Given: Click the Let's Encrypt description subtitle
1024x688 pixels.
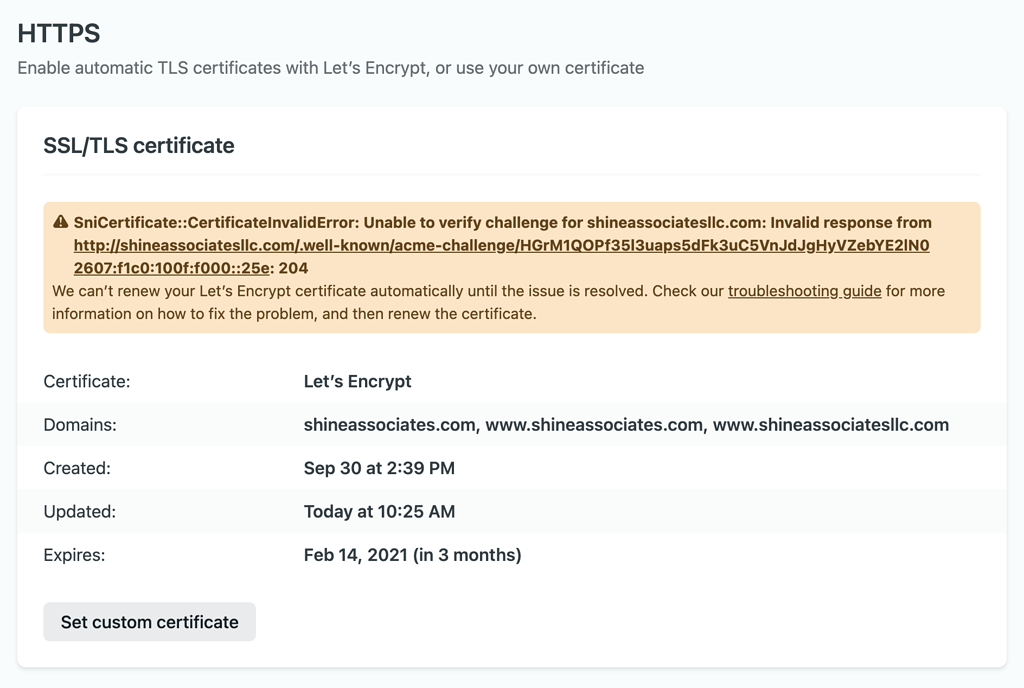Looking at the screenshot, I should click(x=331, y=68).
